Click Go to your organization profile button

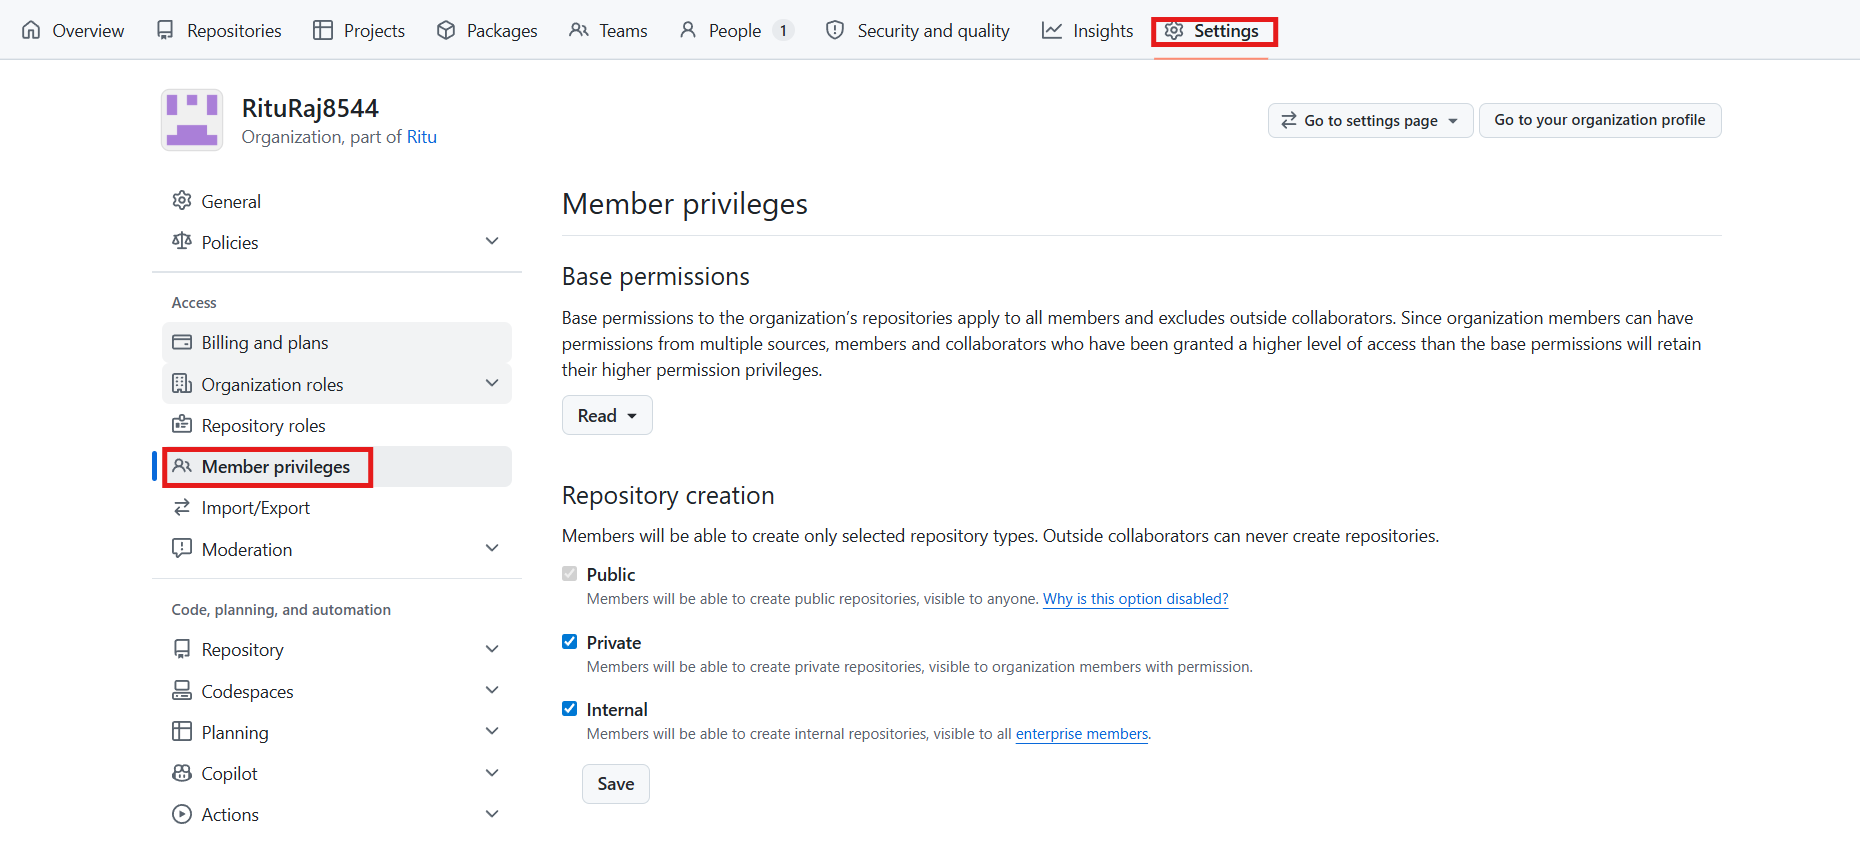click(x=1600, y=120)
